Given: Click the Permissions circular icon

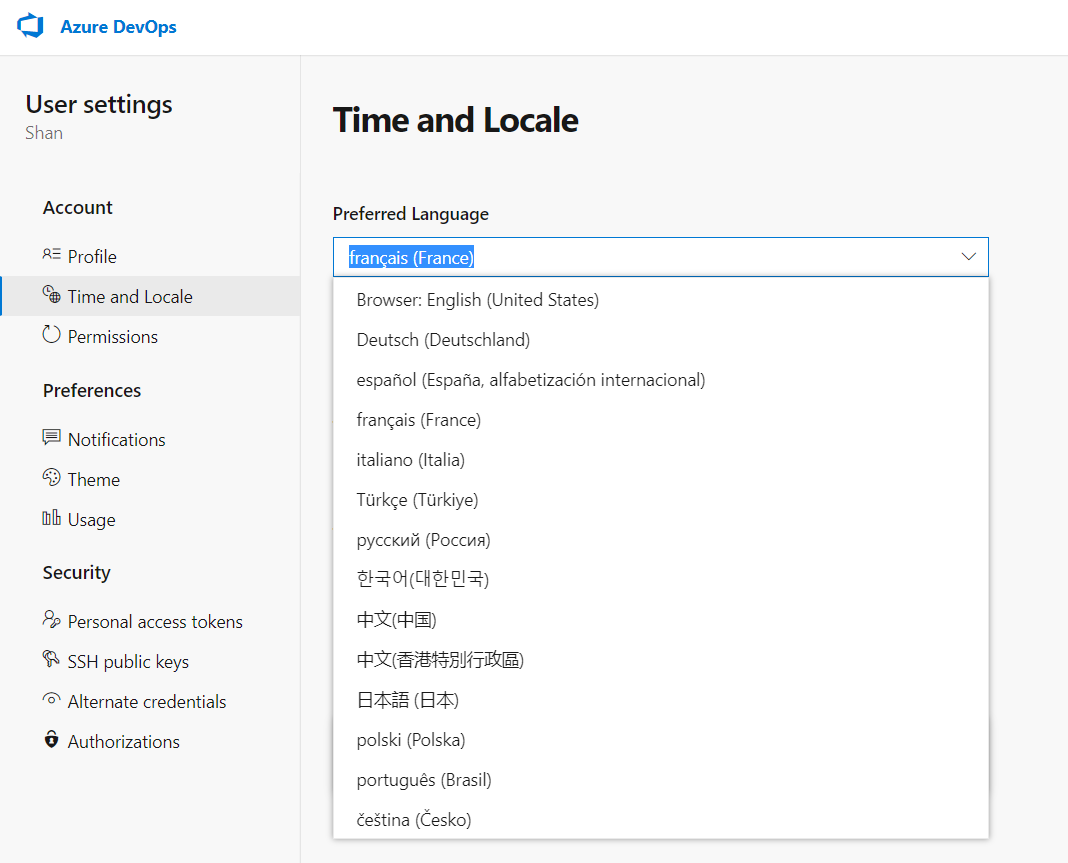Looking at the screenshot, I should [51, 334].
